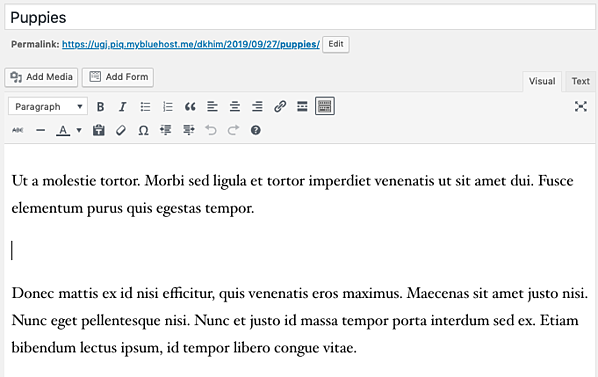Decrease paragraph indent
This screenshot has width=598, height=377.
166,130
